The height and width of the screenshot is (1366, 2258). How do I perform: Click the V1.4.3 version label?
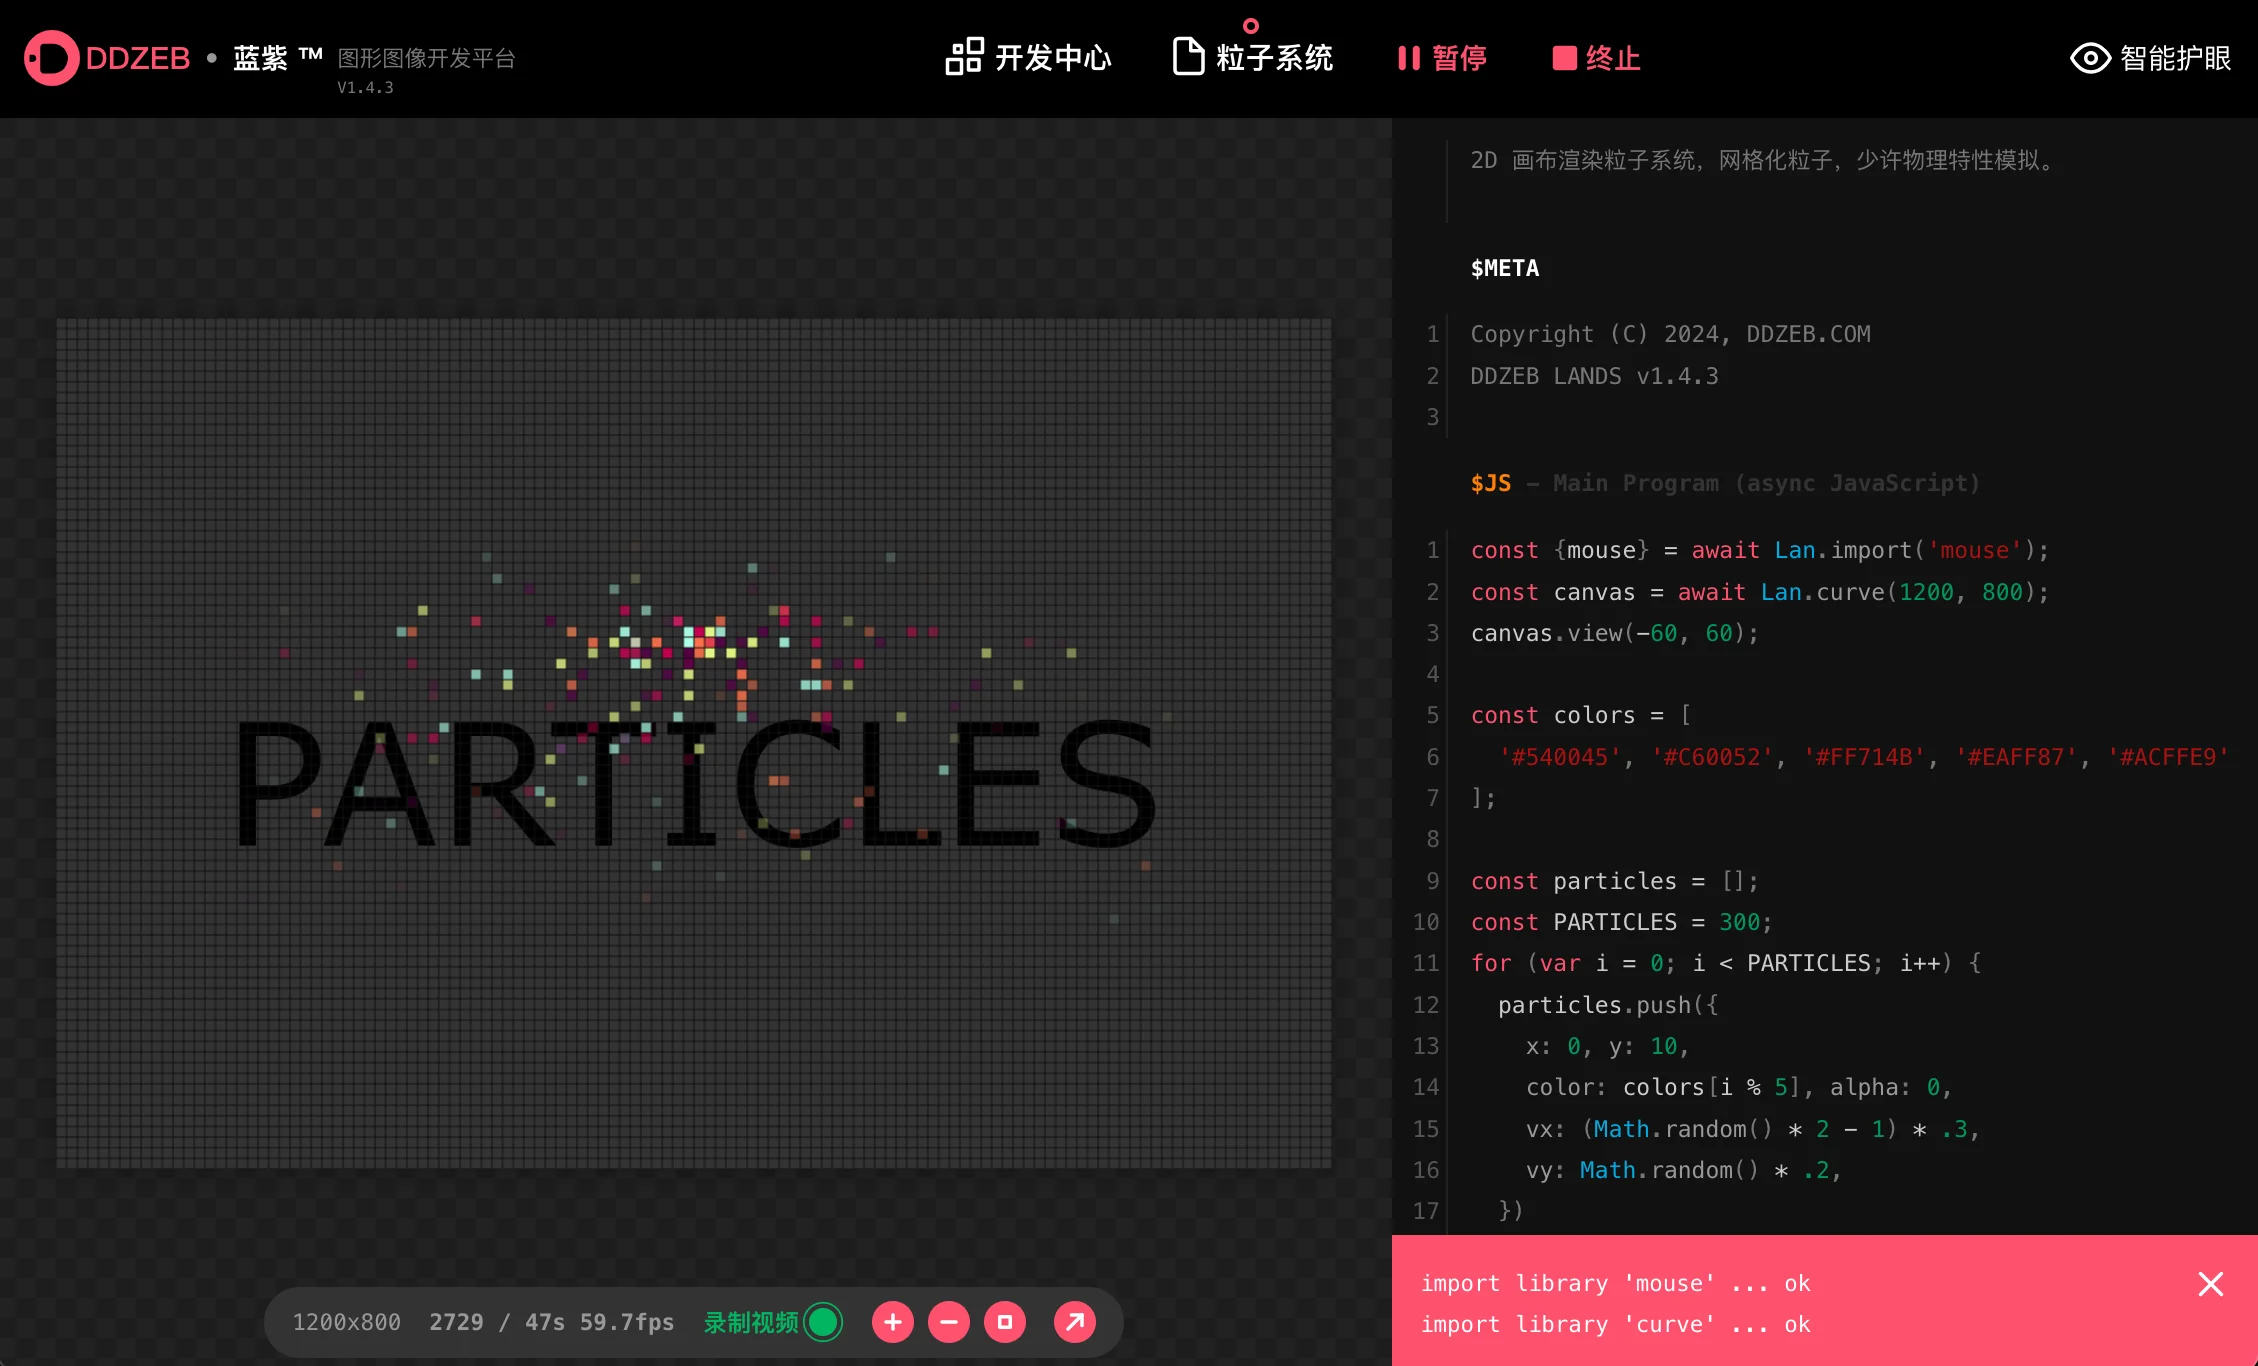[365, 87]
